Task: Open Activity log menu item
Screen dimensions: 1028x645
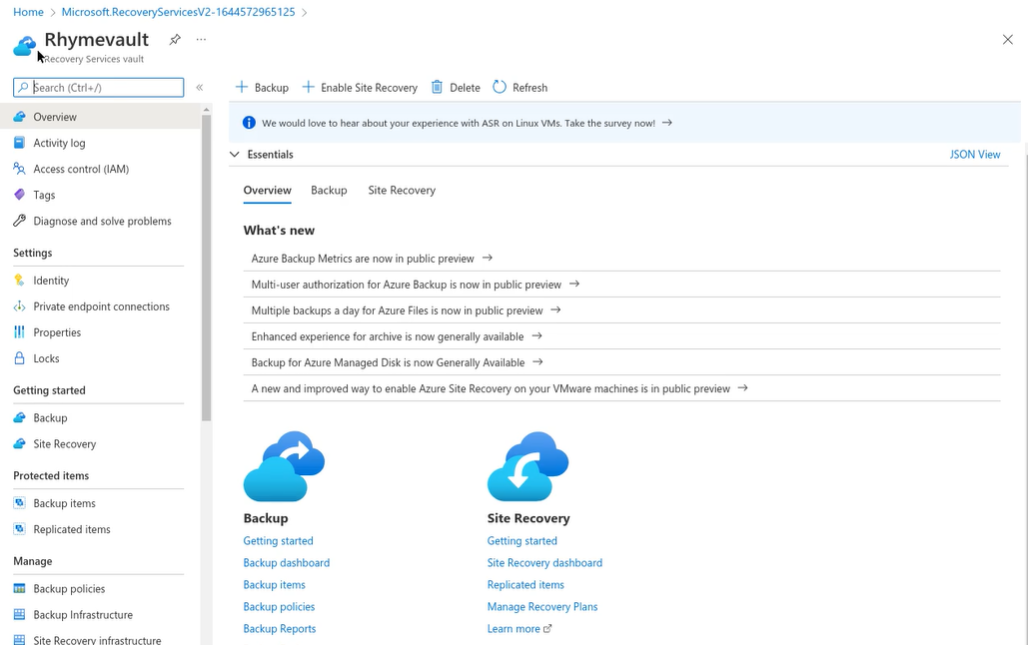Action: pos(100,143)
